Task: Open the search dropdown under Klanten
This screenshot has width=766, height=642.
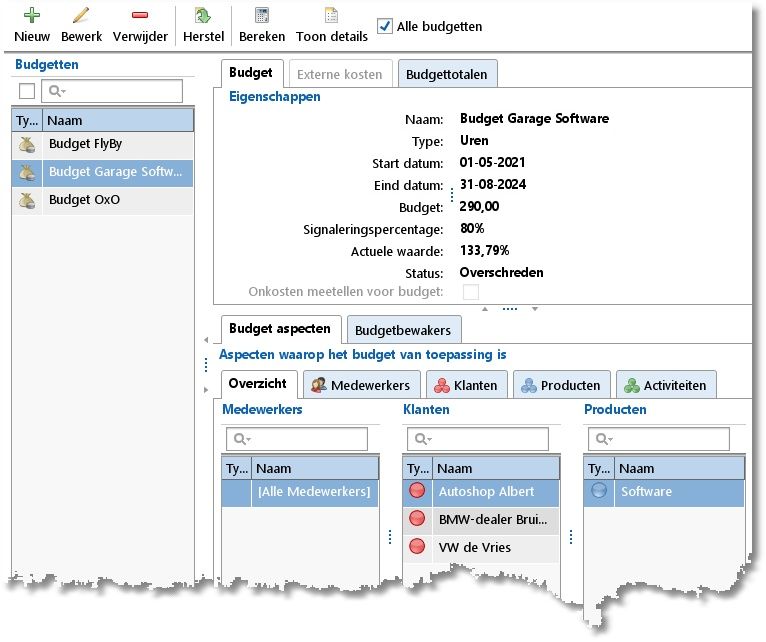Action: (x=421, y=440)
